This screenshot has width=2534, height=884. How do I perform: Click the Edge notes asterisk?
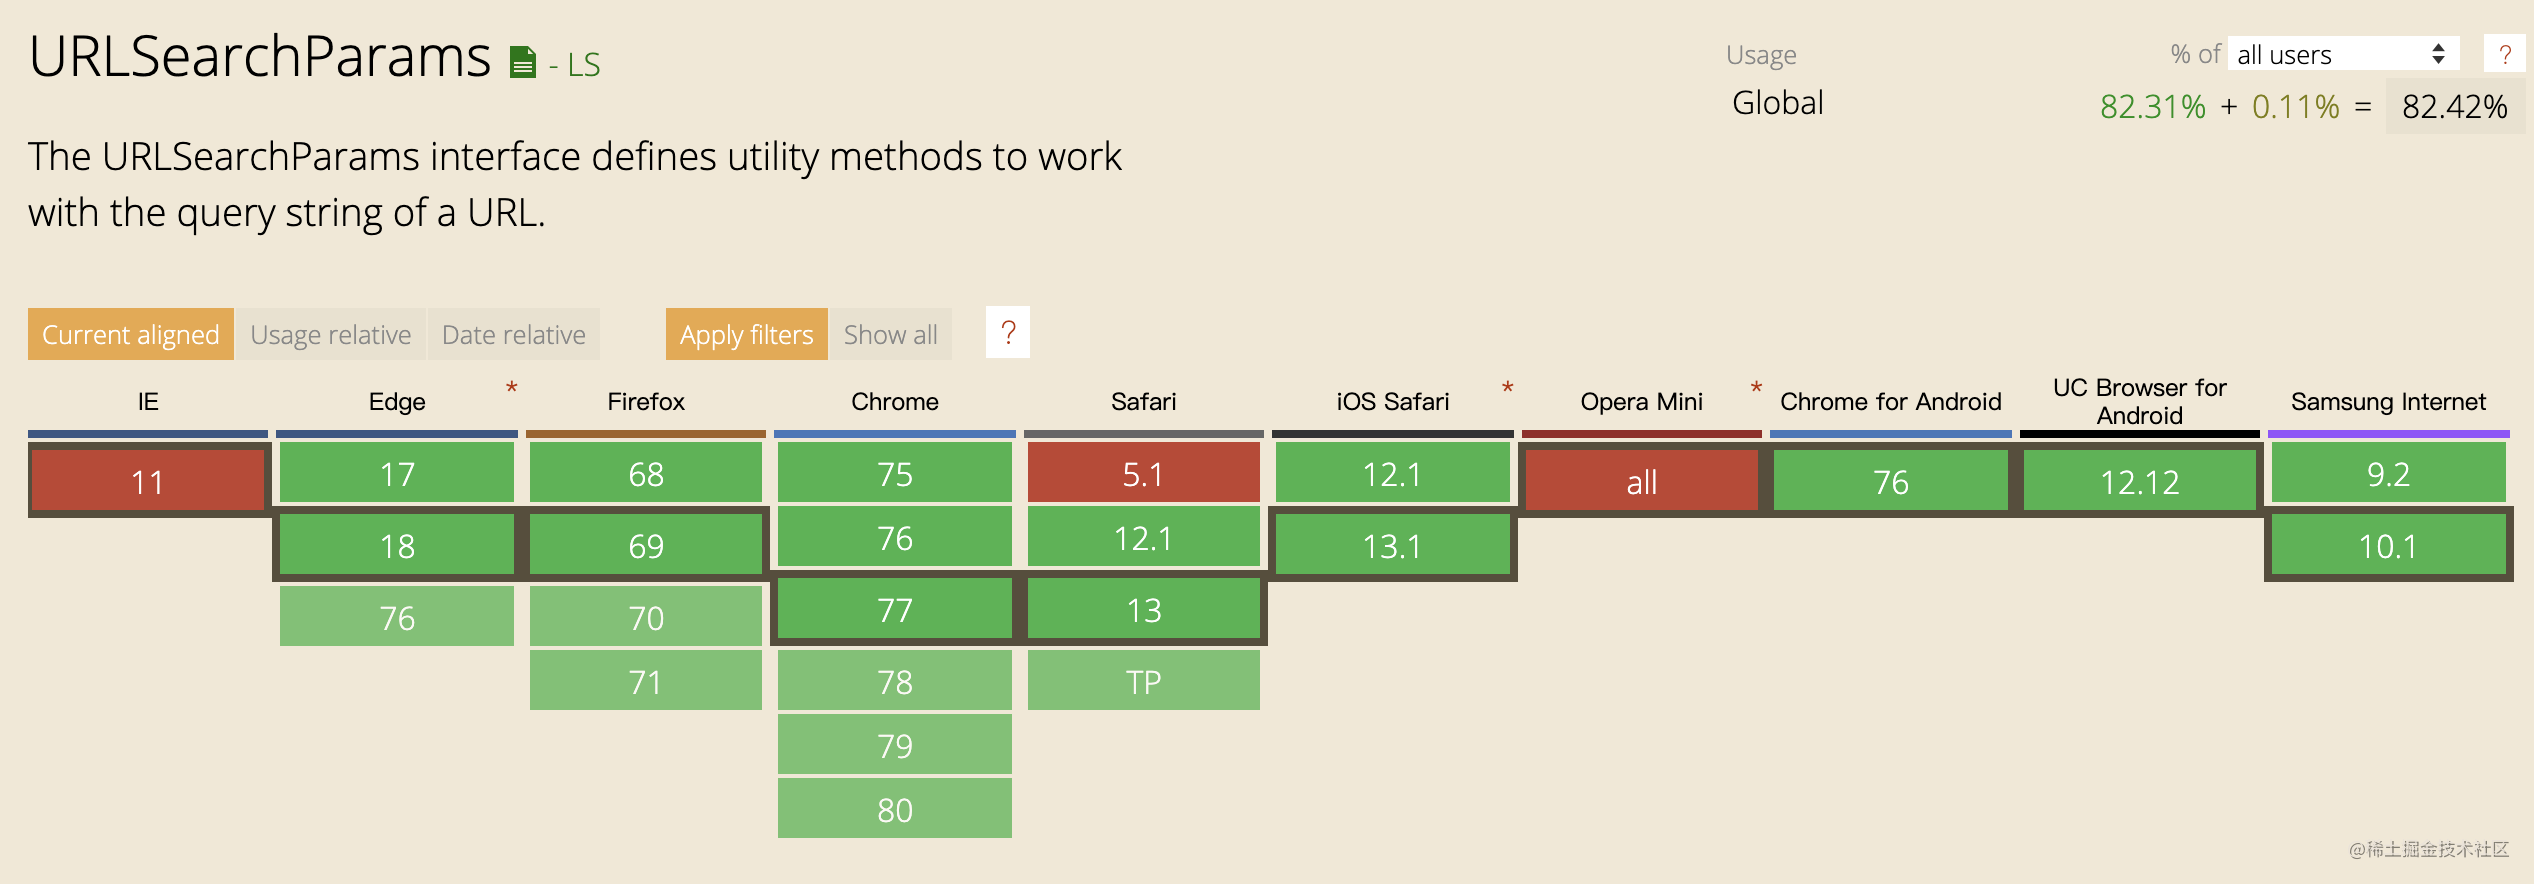pos(511,387)
